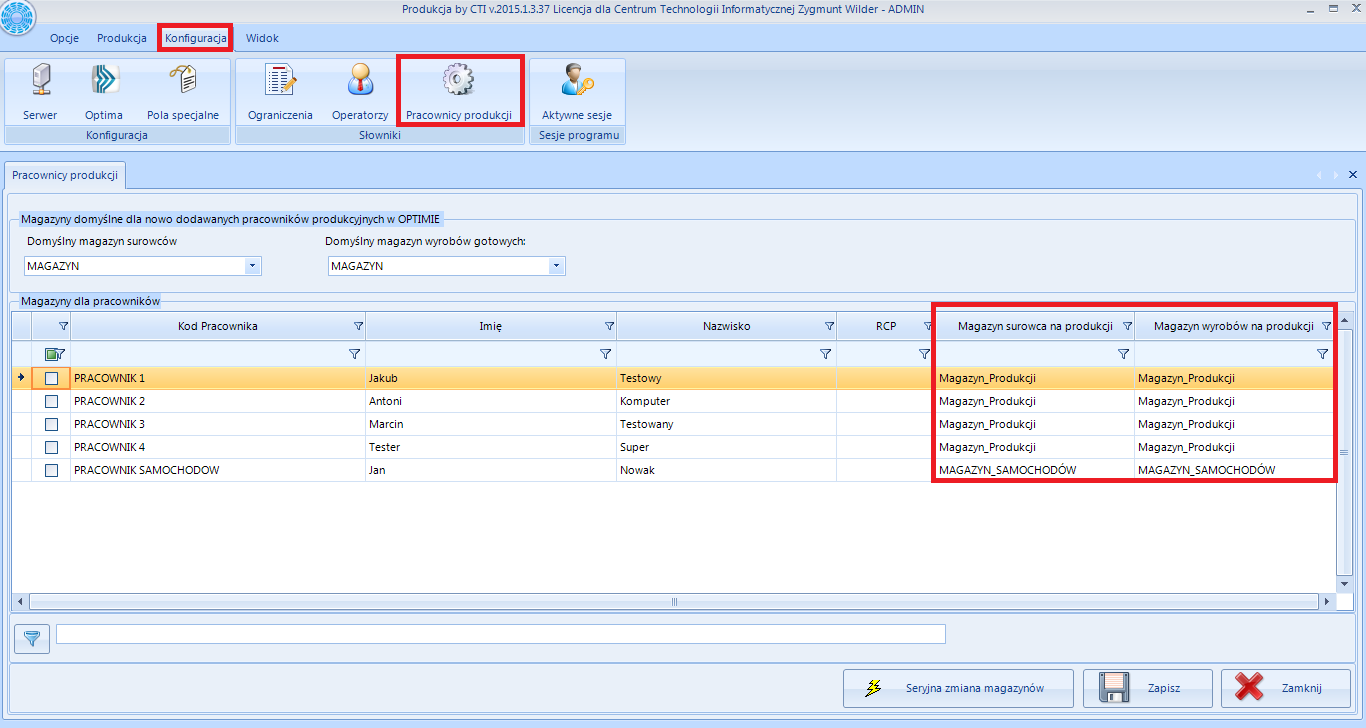Click filter-row funnel under Imię
The height and width of the screenshot is (728, 1366).
tap(605, 354)
